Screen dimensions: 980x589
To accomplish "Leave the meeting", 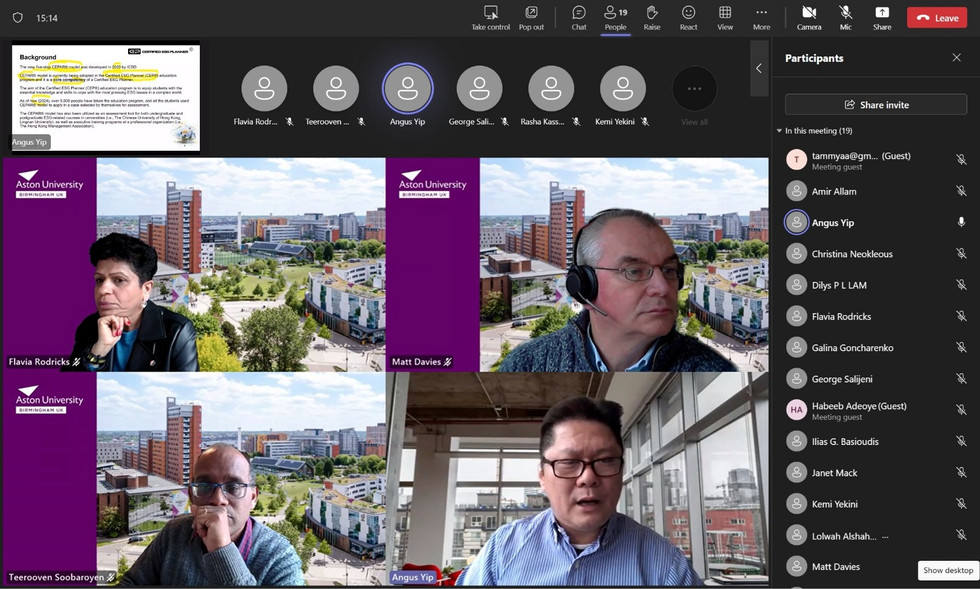I will 937,18.
